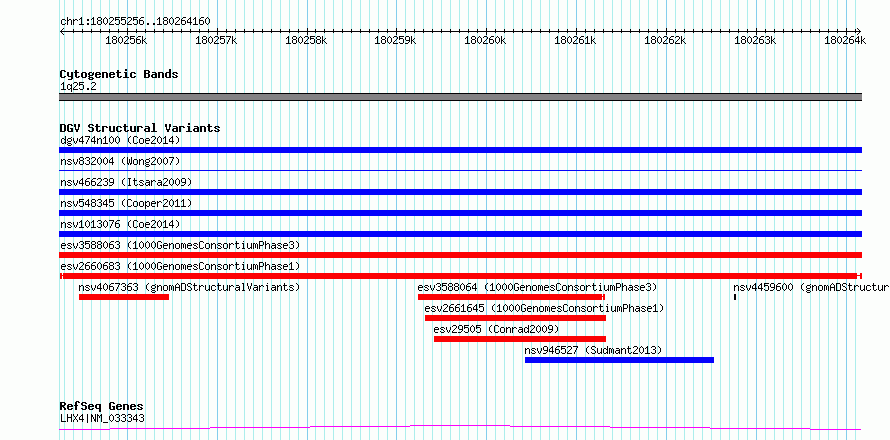The width and height of the screenshot is (890, 440).
Task: Click the 180260k ruler tick label
Action: click(x=485, y=40)
